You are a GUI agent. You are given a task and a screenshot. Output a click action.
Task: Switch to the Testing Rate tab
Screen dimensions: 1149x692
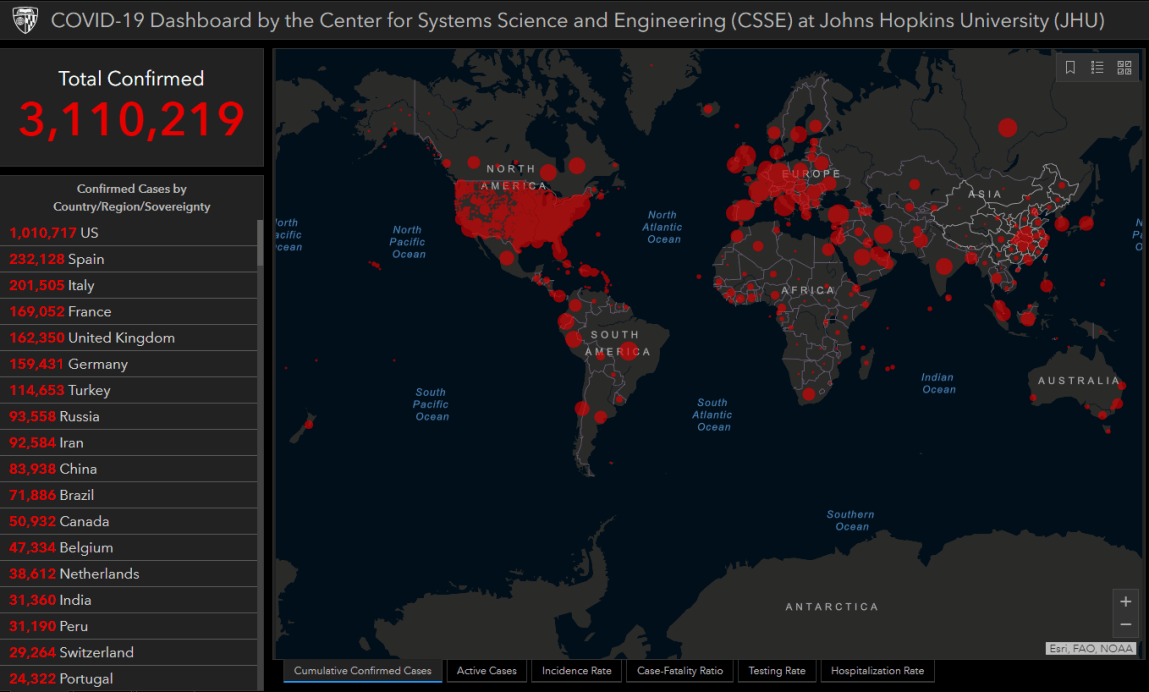coord(777,671)
